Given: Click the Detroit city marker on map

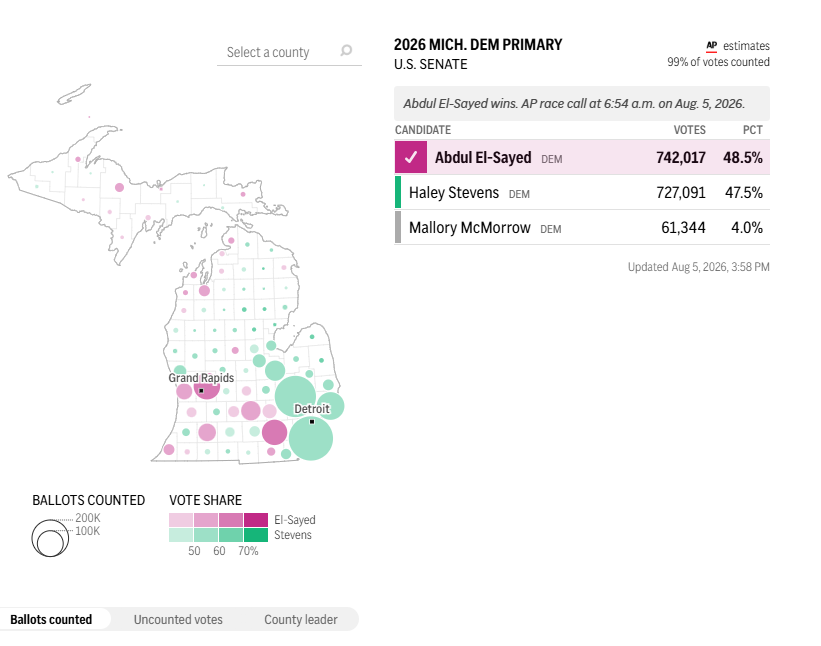Looking at the screenshot, I should pyautogui.click(x=312, y=421).
